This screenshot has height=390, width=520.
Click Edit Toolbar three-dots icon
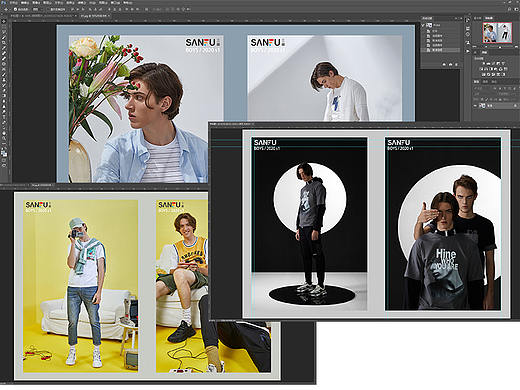[4, 144]
